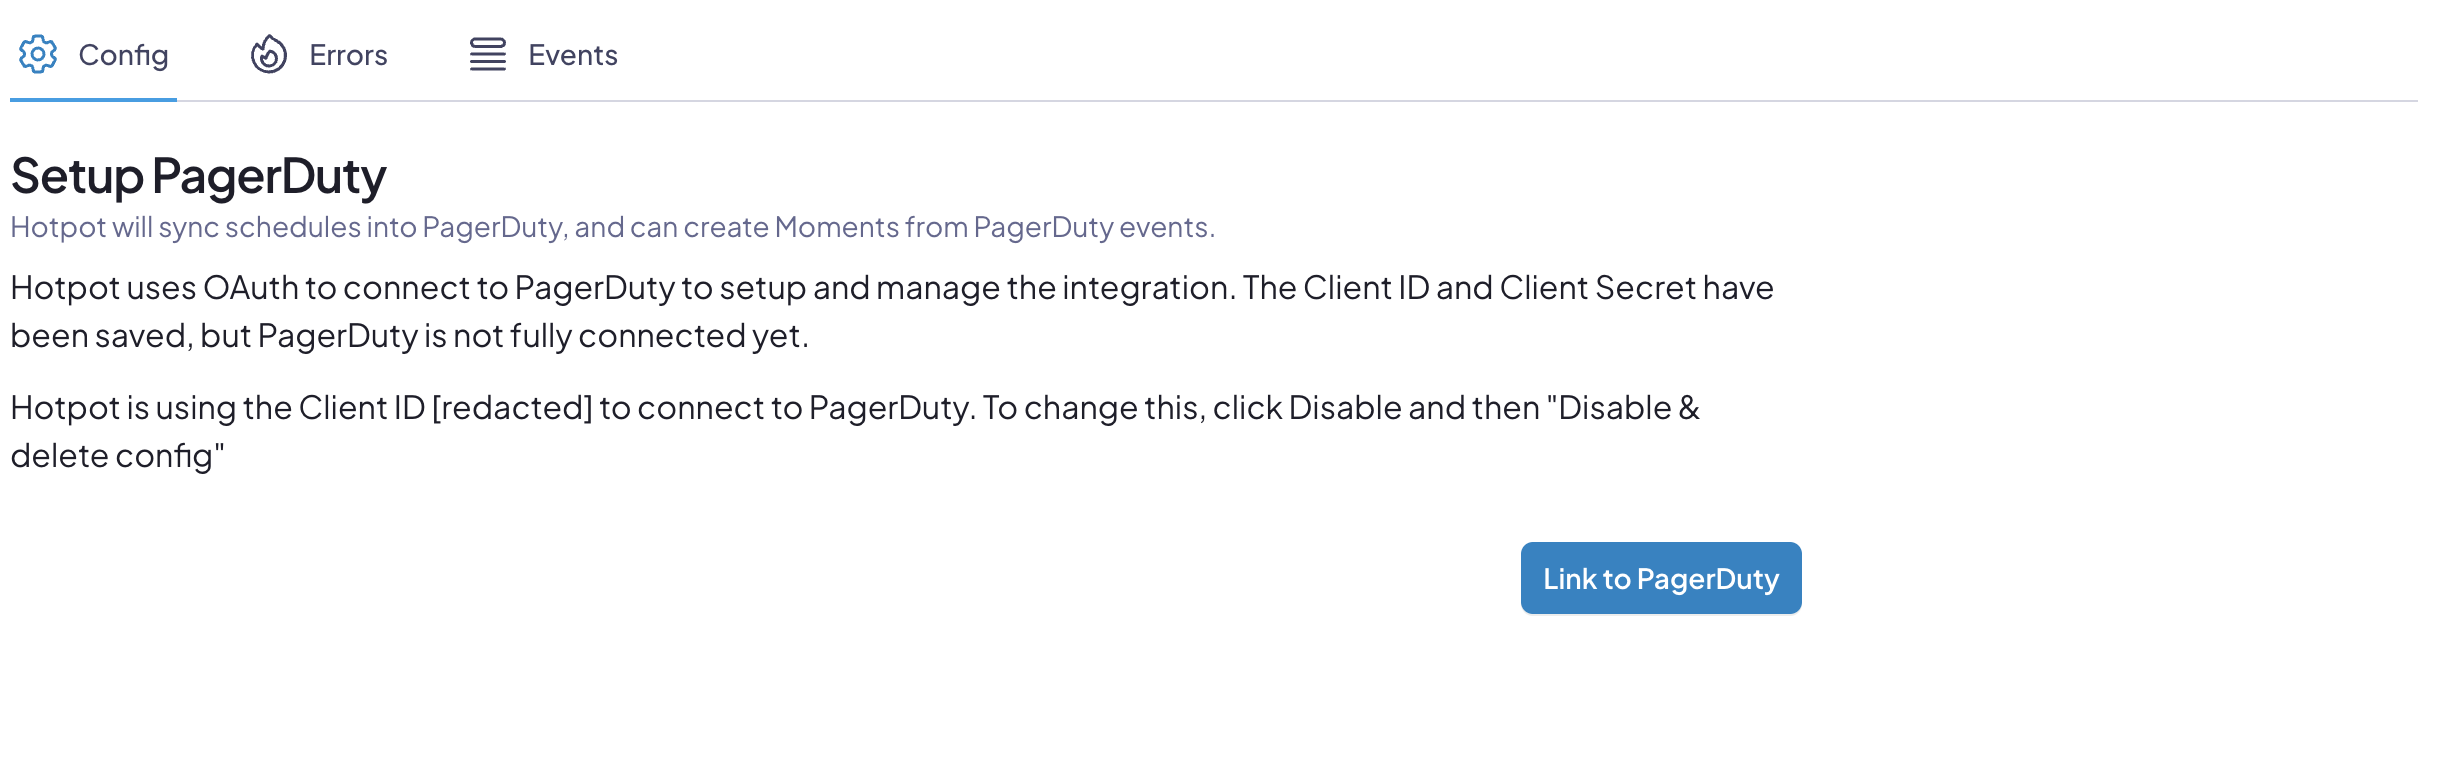Image resolution: width=2456 pixels, height=758 pixels.
Task: Click the word OAuth in the description
Action: click(251, 288)
